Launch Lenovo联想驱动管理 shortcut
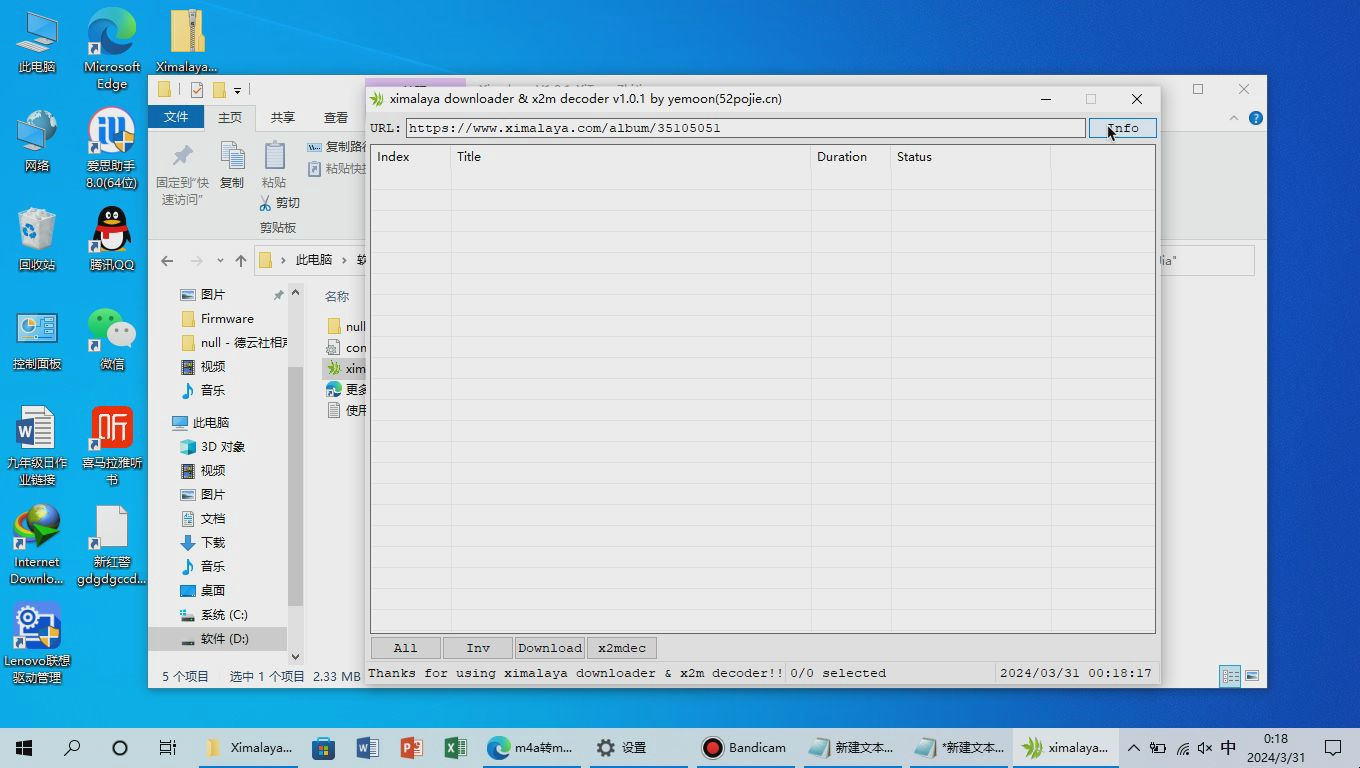This screenshot has height=768, width=1360. [37, 644]
